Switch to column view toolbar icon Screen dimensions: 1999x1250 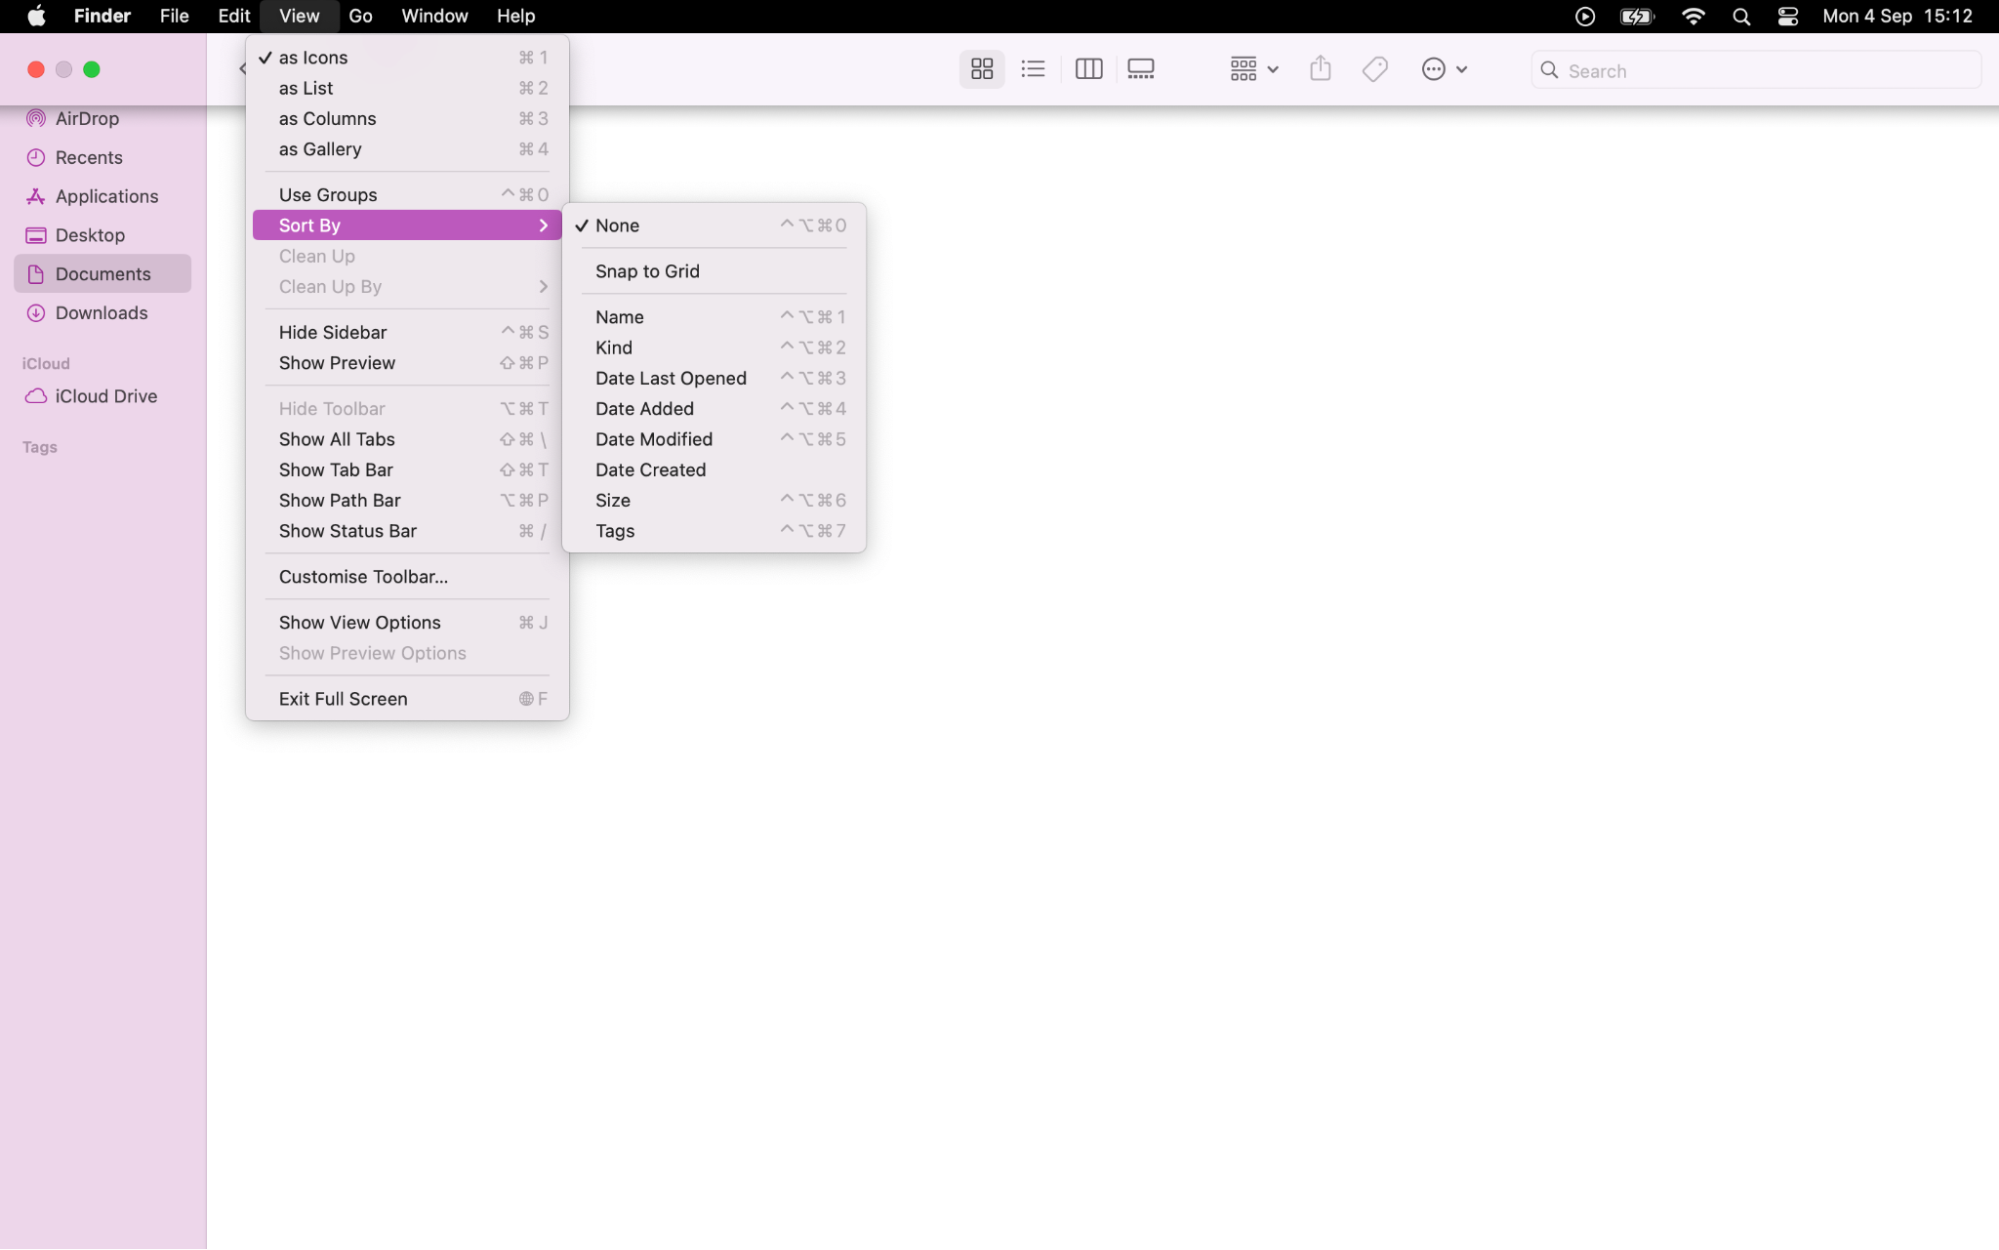(1088, 69)
